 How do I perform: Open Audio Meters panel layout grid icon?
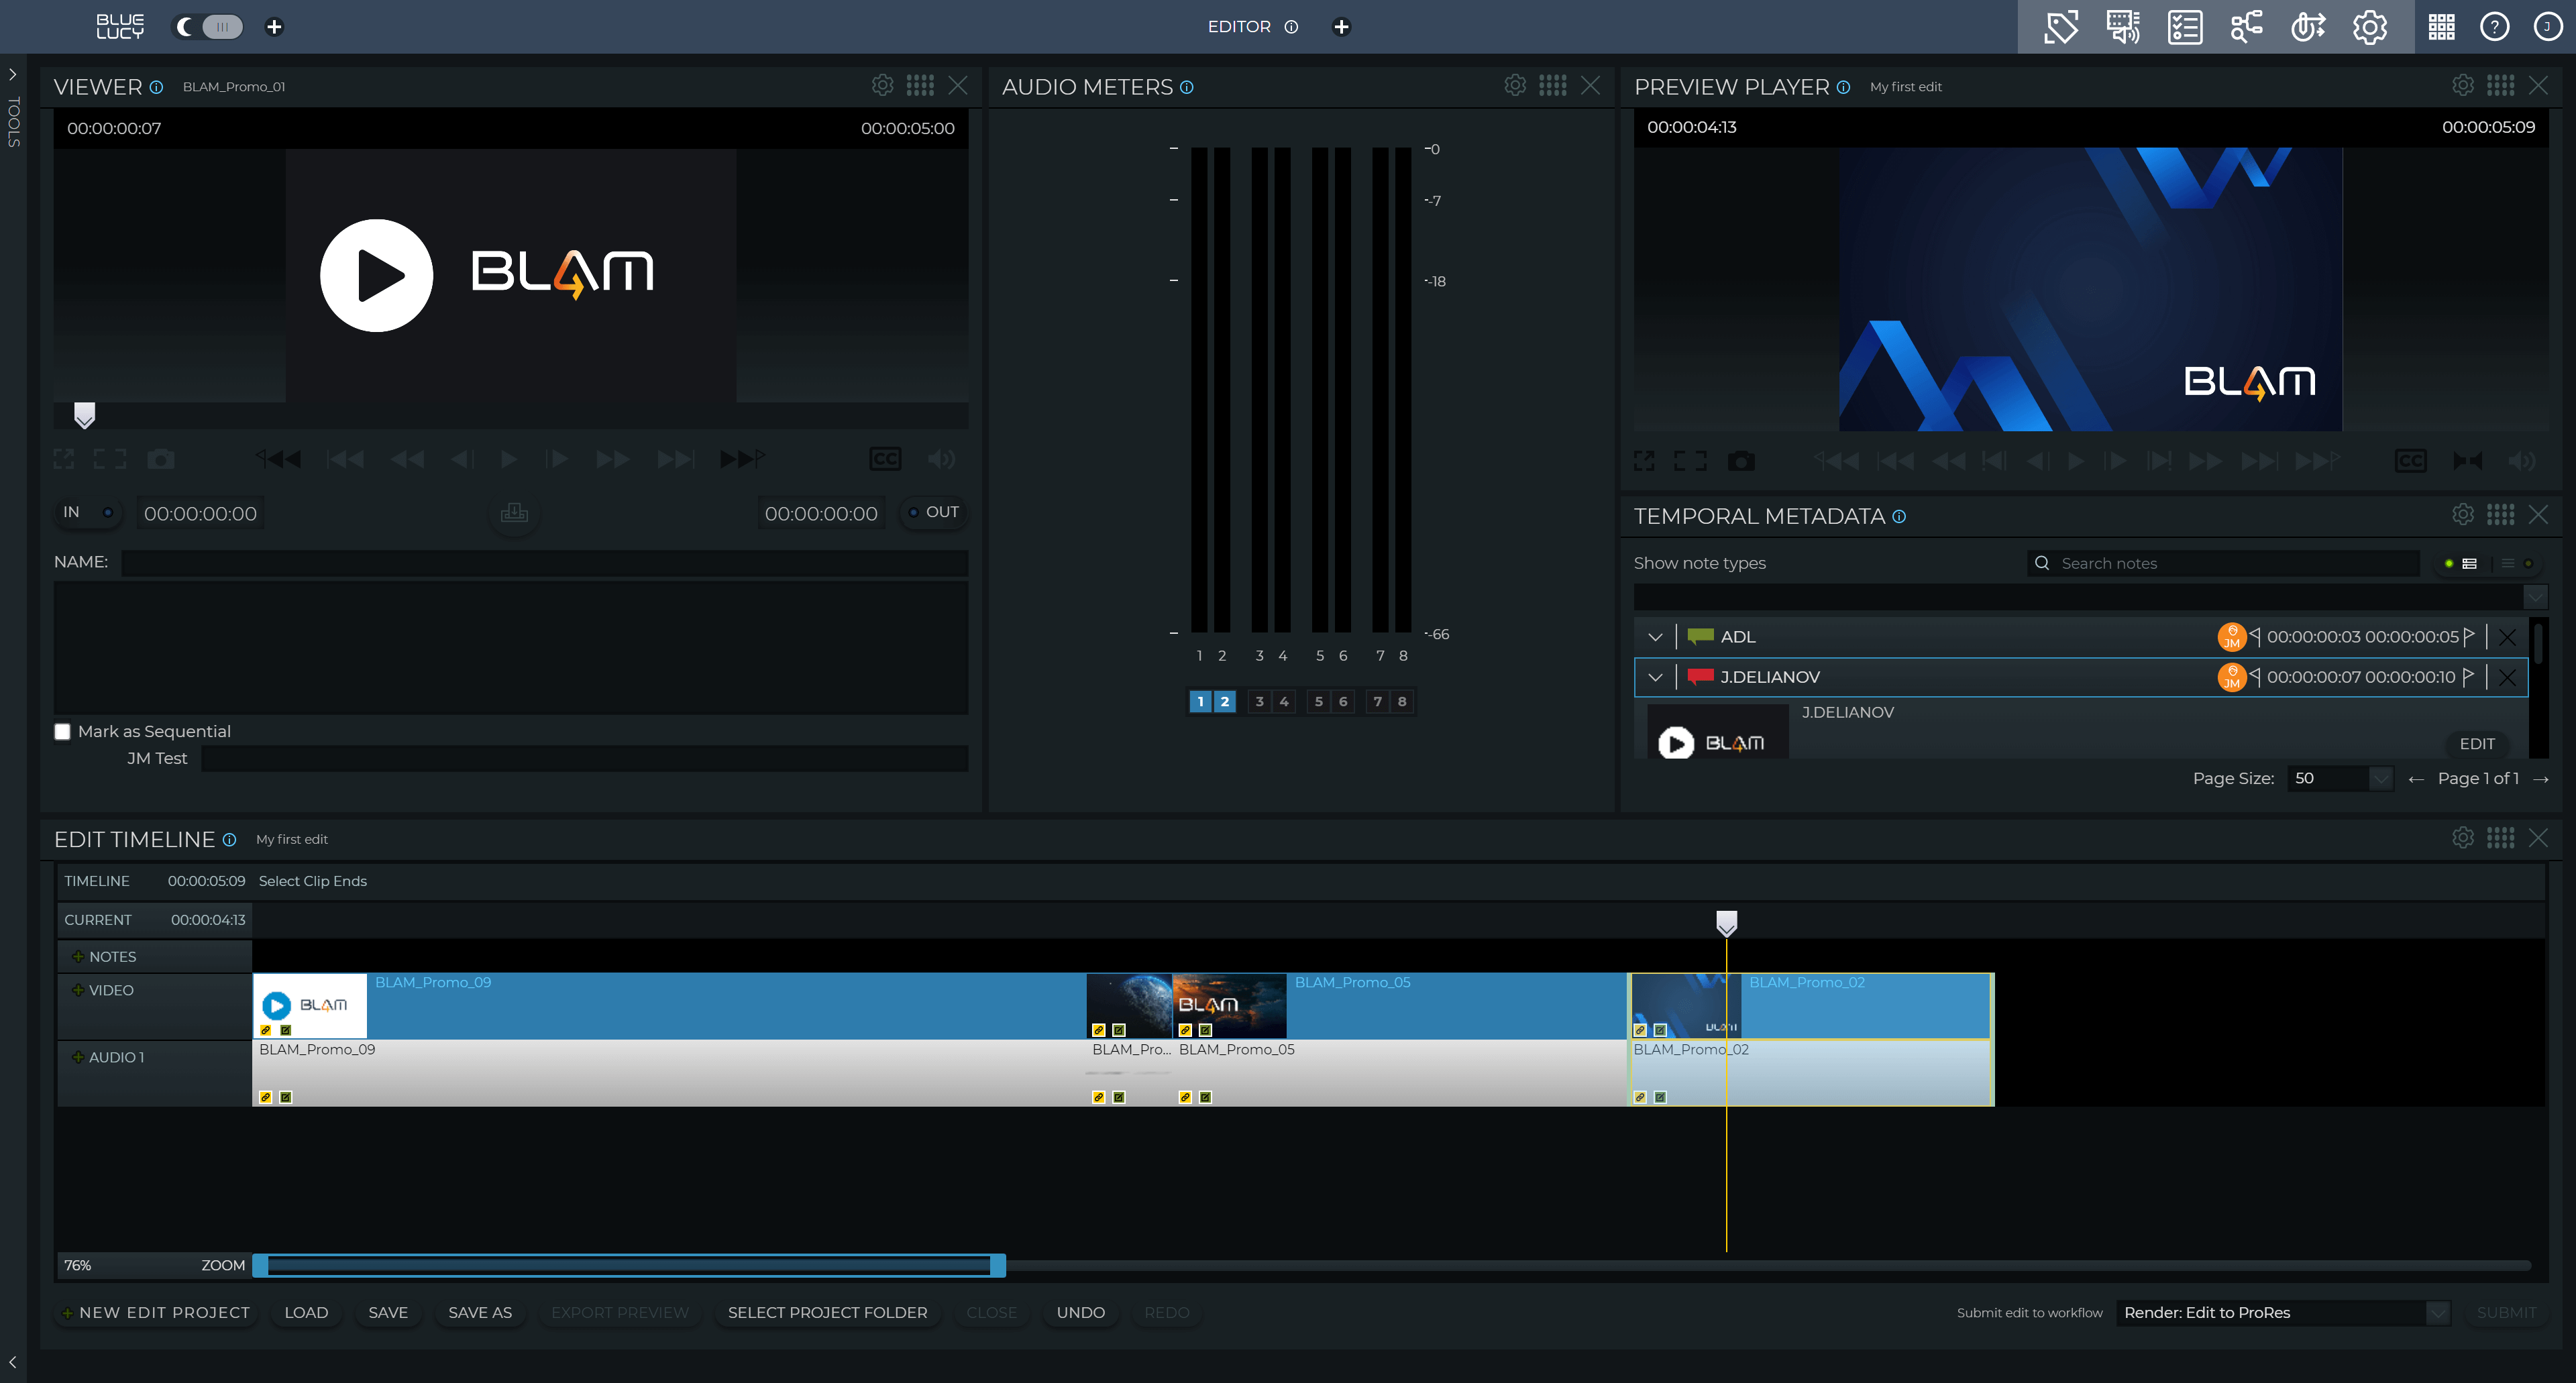pos(1553,86)
